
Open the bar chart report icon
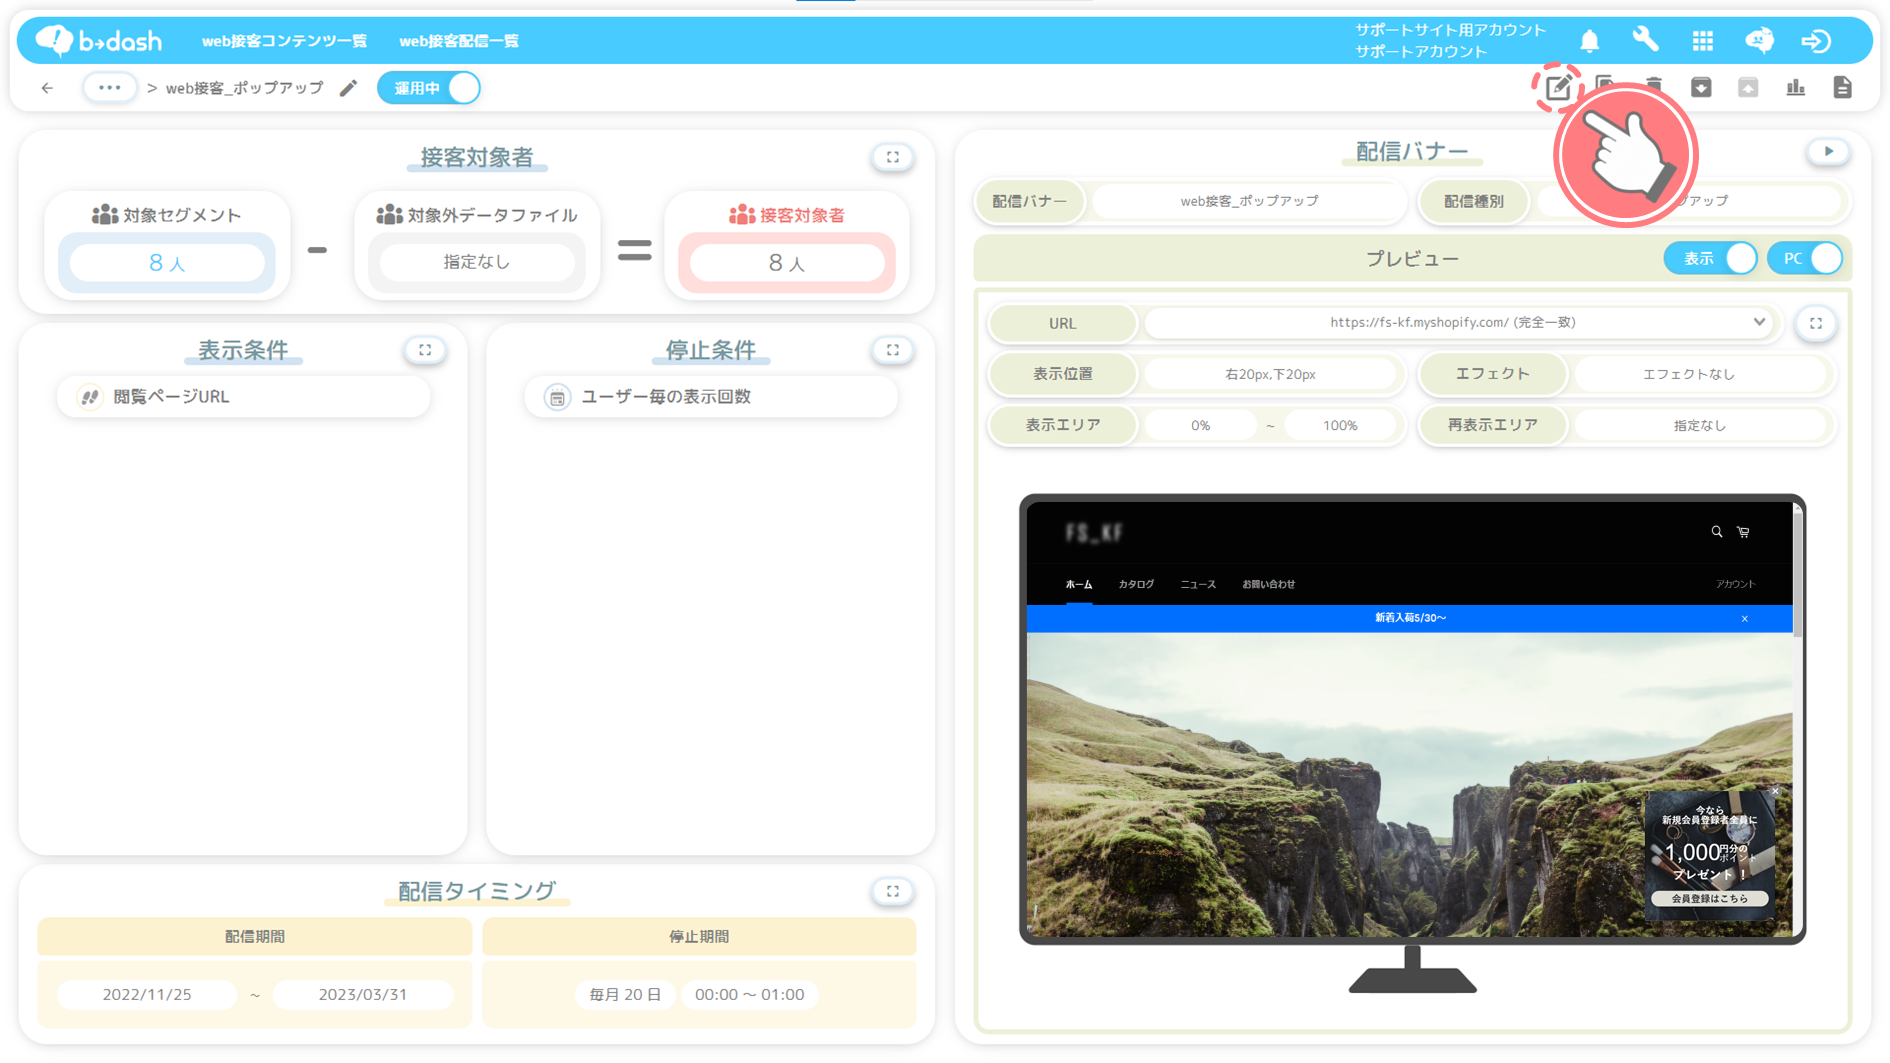(1796, 88)
